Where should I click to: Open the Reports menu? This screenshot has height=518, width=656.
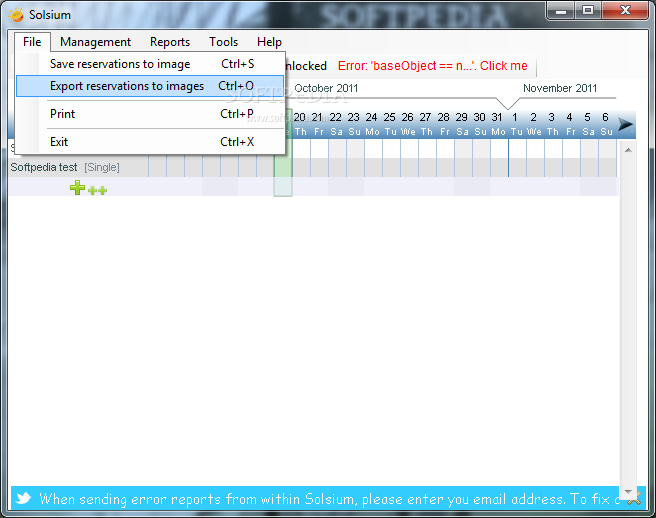tap(170, 42)
